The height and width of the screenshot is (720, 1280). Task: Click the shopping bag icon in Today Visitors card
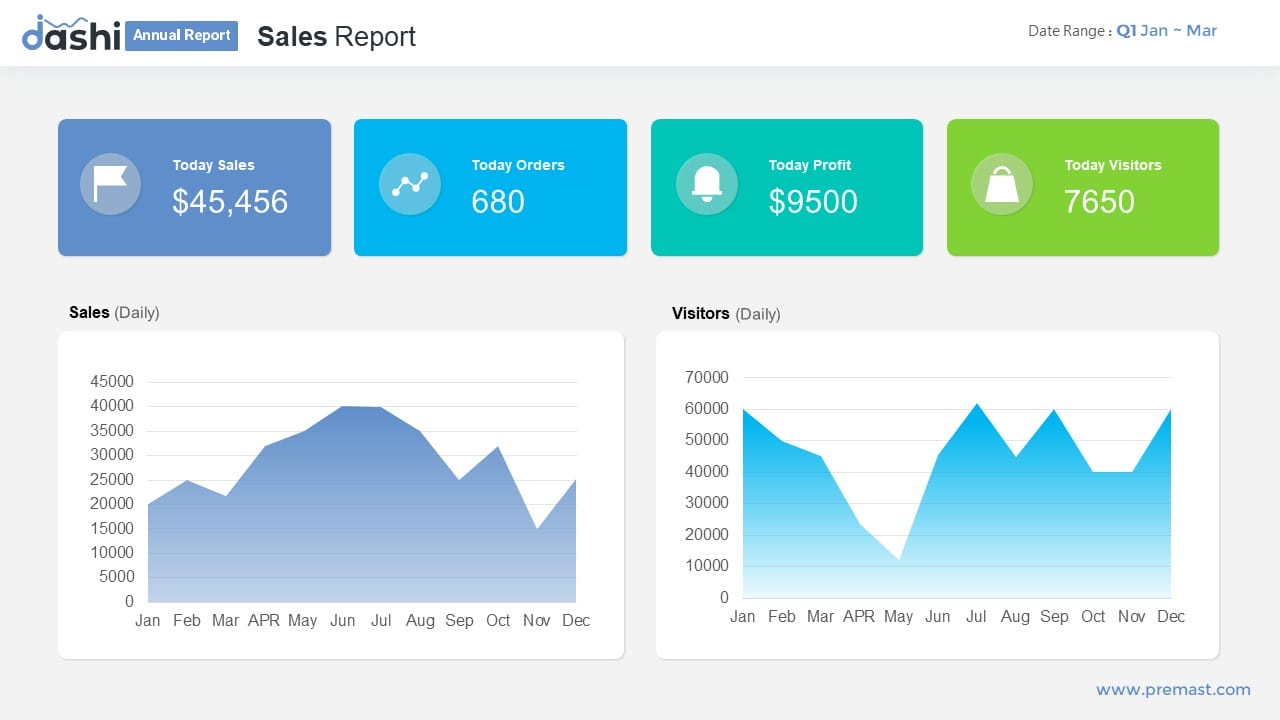coord(1002,184)
